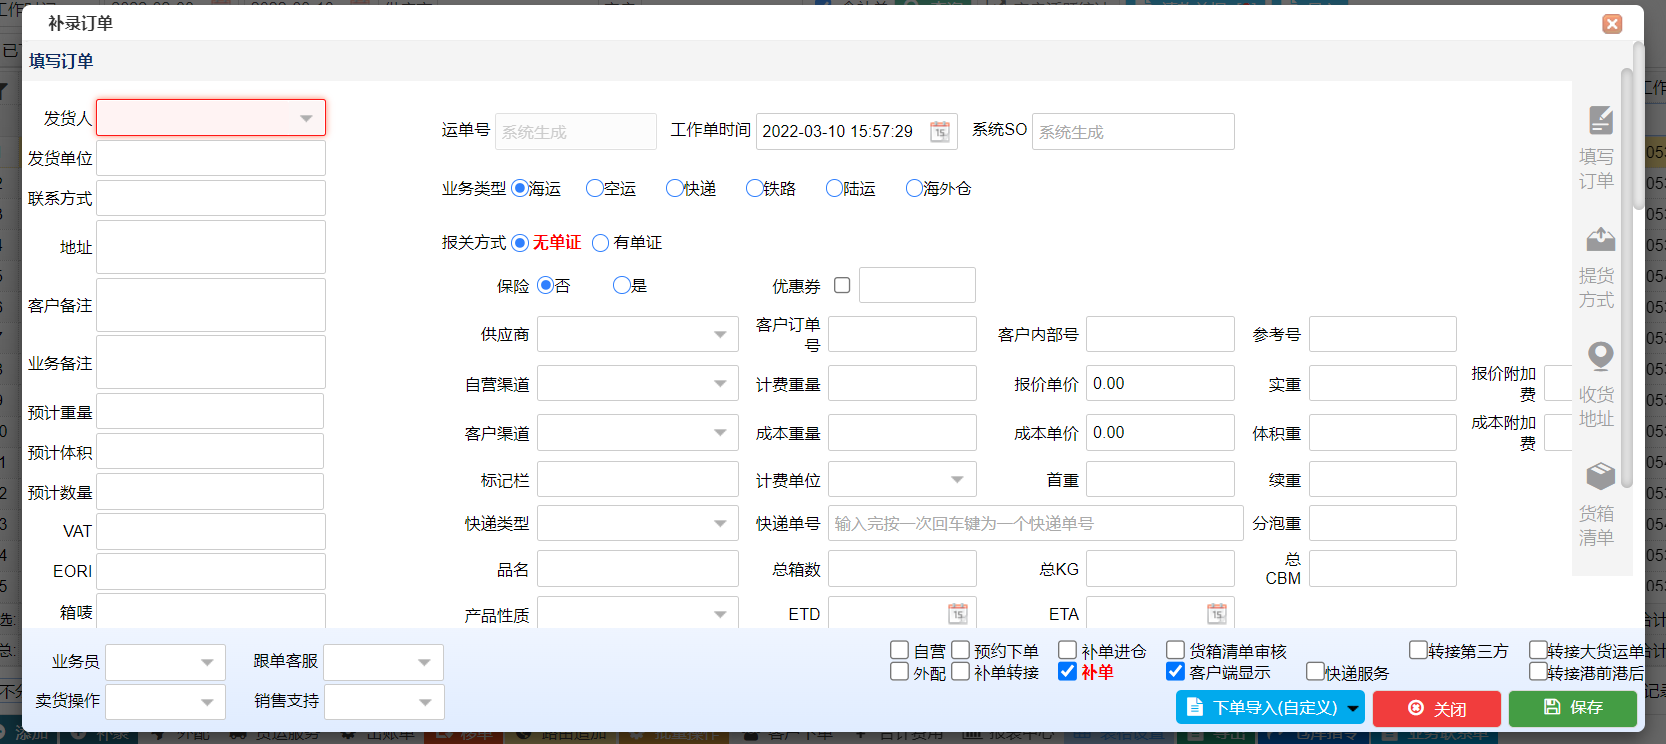Screen dimensions: 1666x744
Task: Set 保险 to 否
Action: click(x=546, y=285)
